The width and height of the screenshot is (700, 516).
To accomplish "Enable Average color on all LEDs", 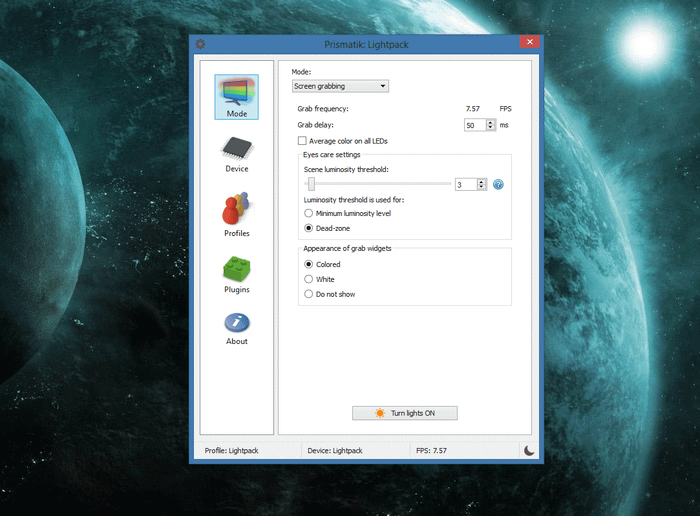I will [342, 141].
